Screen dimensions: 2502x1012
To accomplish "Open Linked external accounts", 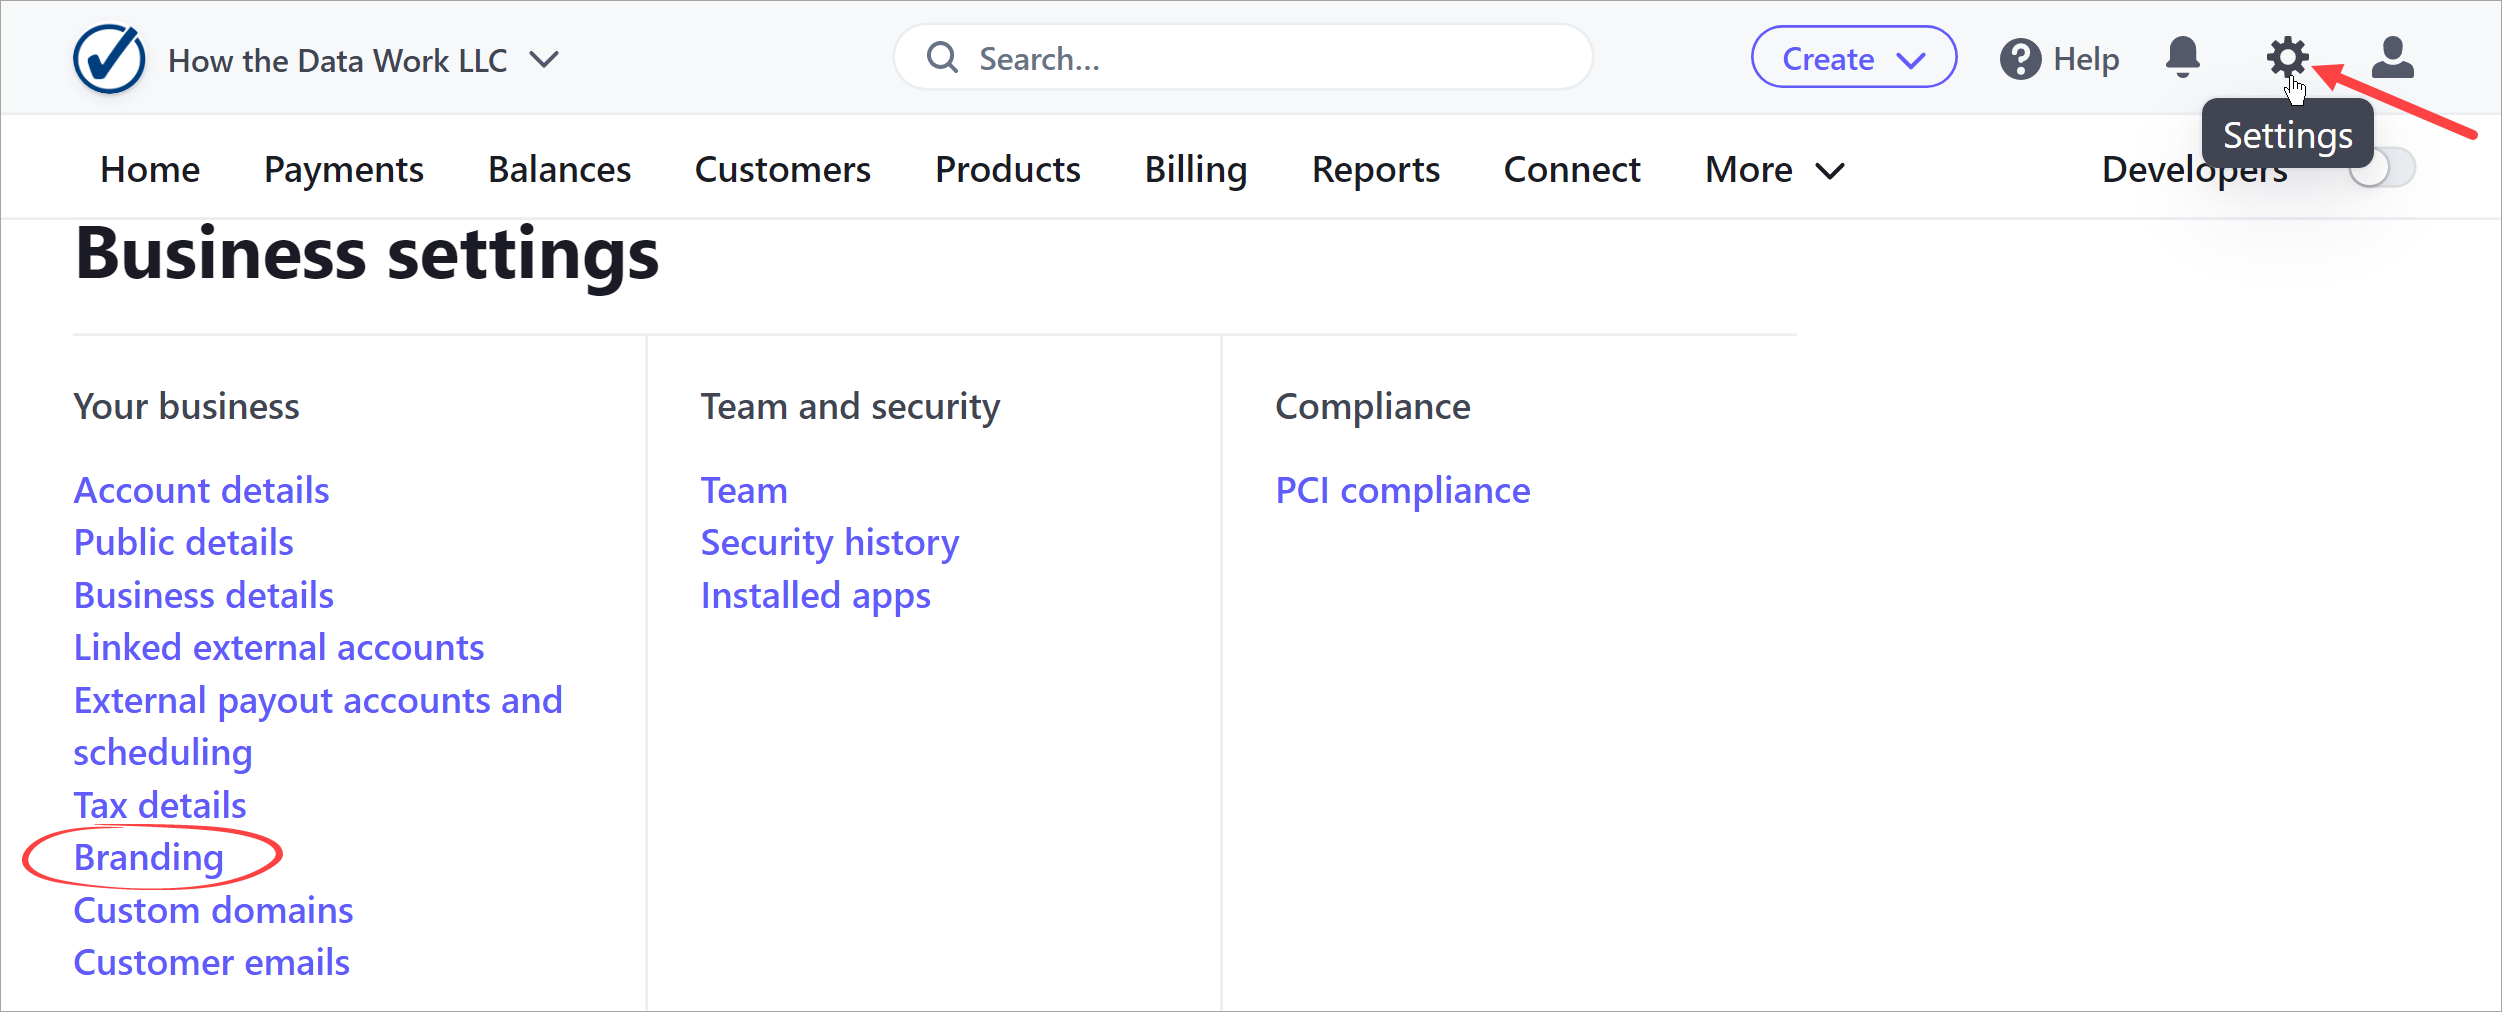I will (279, 647).
